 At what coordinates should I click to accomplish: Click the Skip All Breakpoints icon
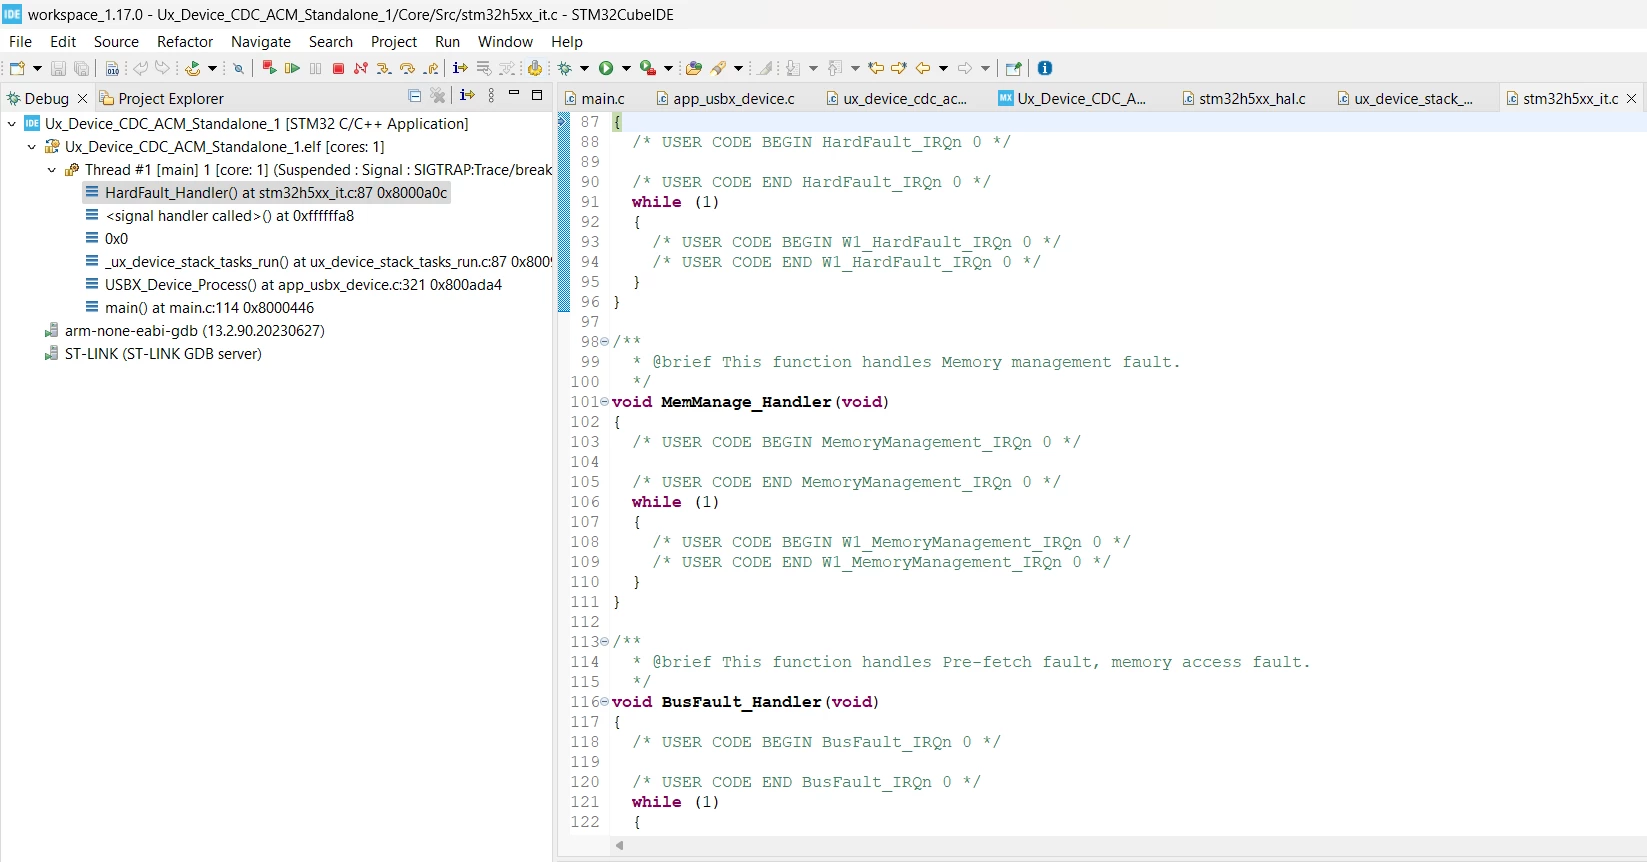click(238, 68)
